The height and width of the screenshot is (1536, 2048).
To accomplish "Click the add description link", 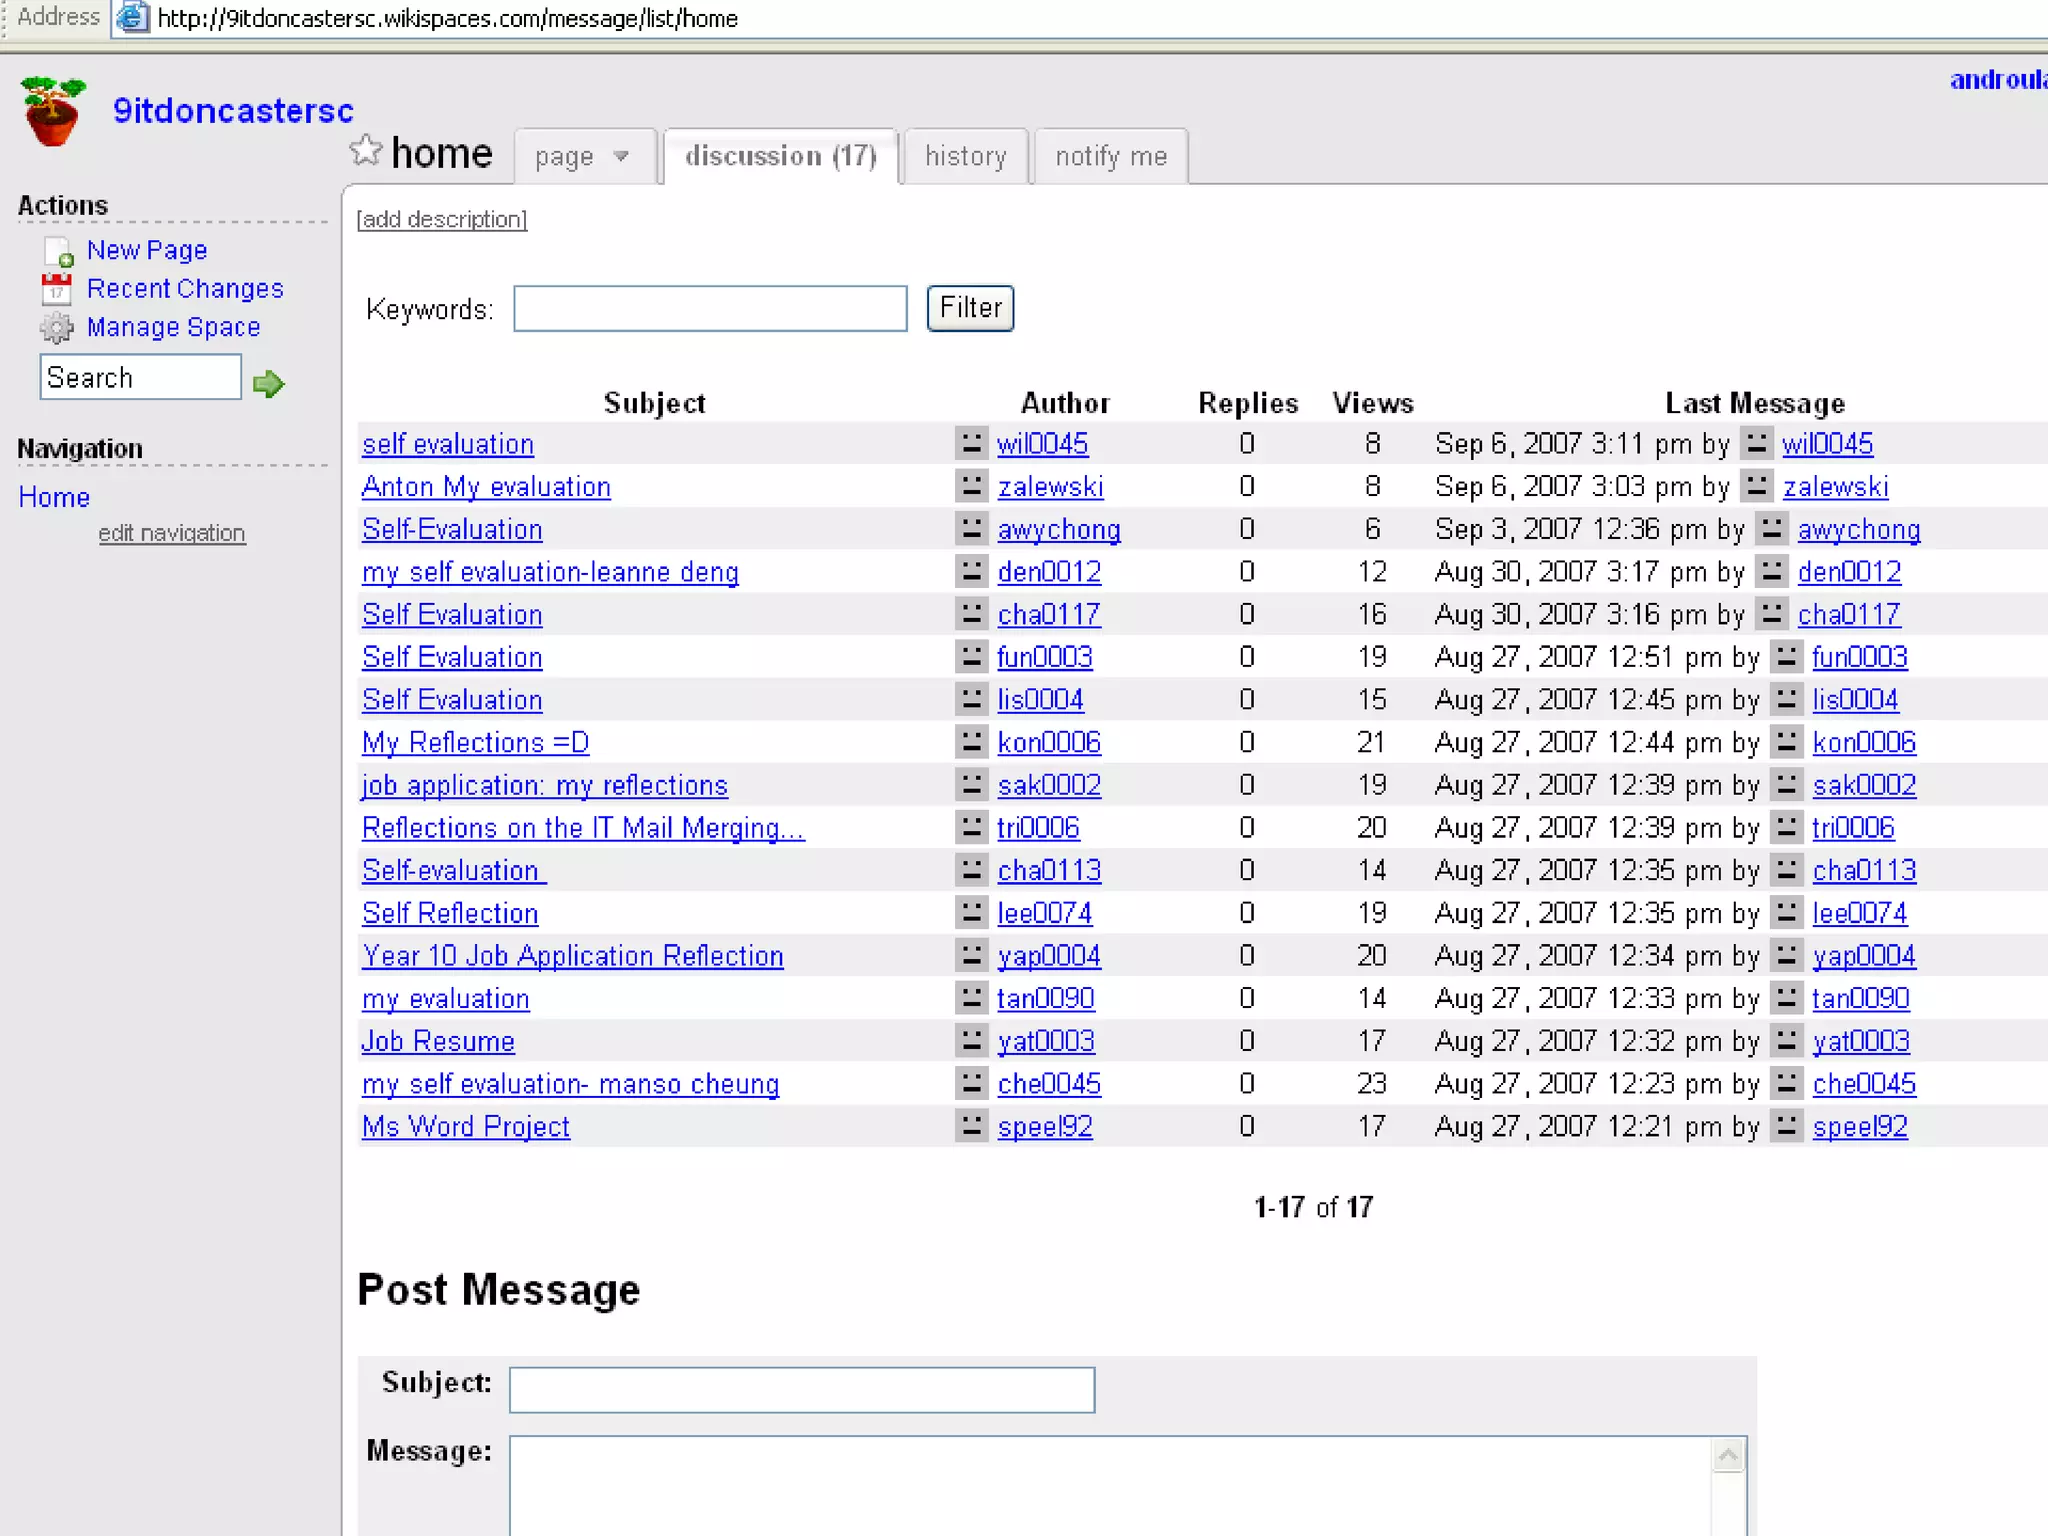I will tap(441, 219).
